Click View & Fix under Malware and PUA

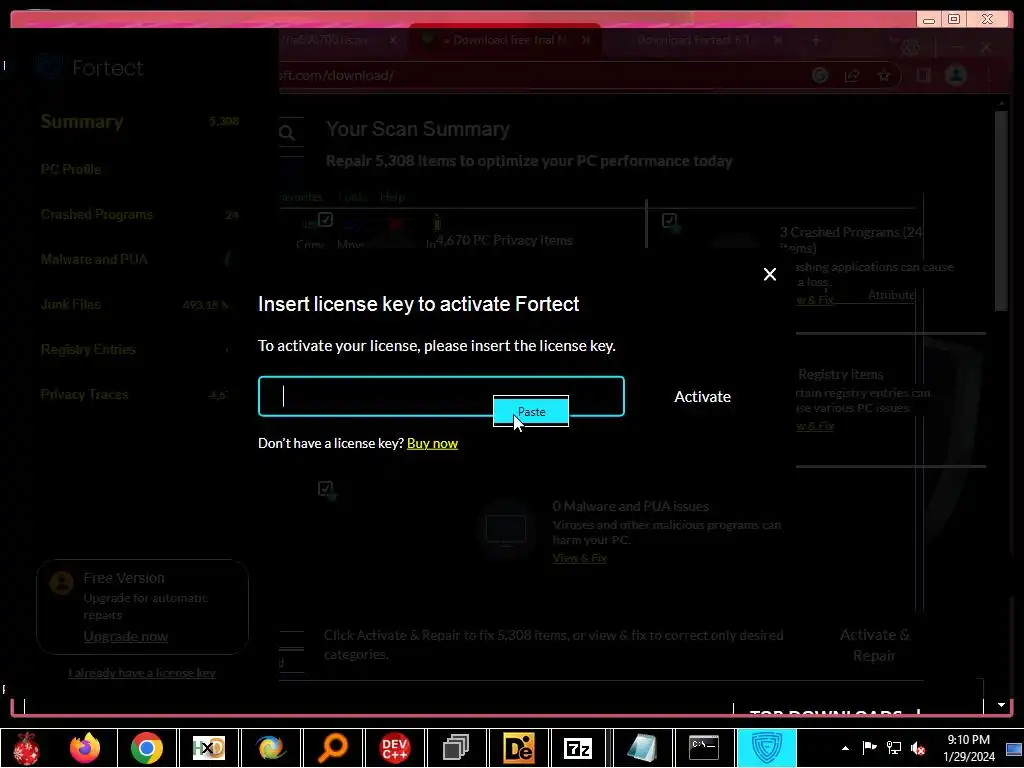(x=580, y=558)
